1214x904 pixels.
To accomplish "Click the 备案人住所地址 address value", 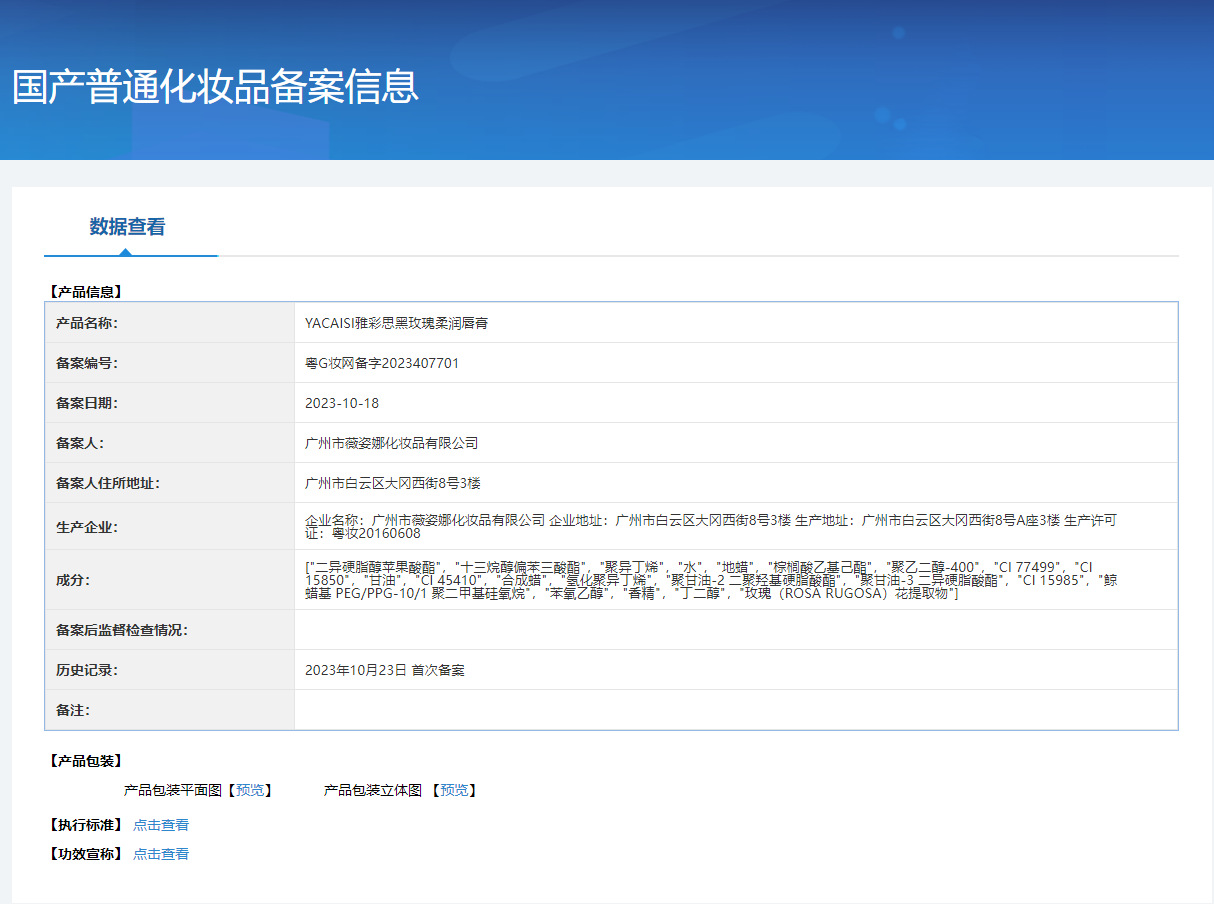I will pos(393,483).
